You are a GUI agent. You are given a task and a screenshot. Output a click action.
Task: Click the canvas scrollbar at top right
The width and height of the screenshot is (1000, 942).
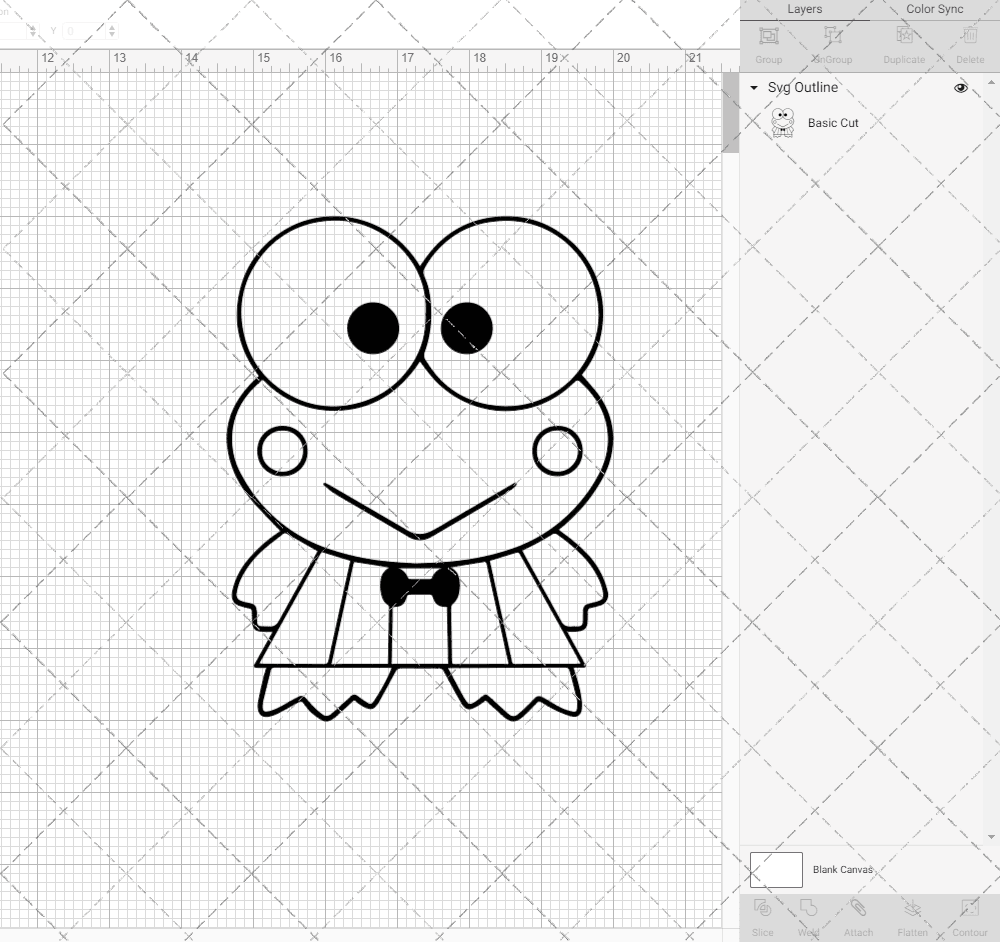(x=730, y=110)
